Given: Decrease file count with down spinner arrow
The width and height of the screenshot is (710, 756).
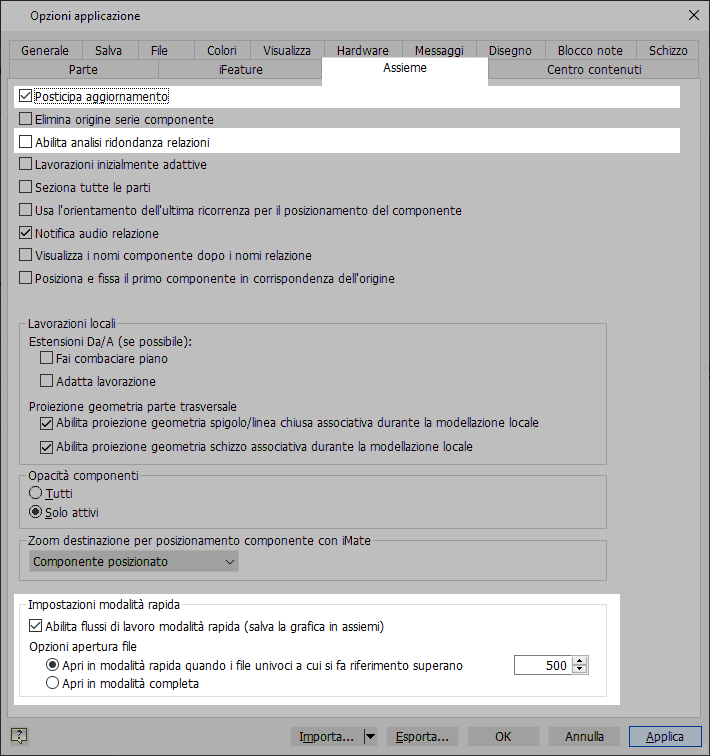Looking at the screenshot, I should click(x=579, y=670).
